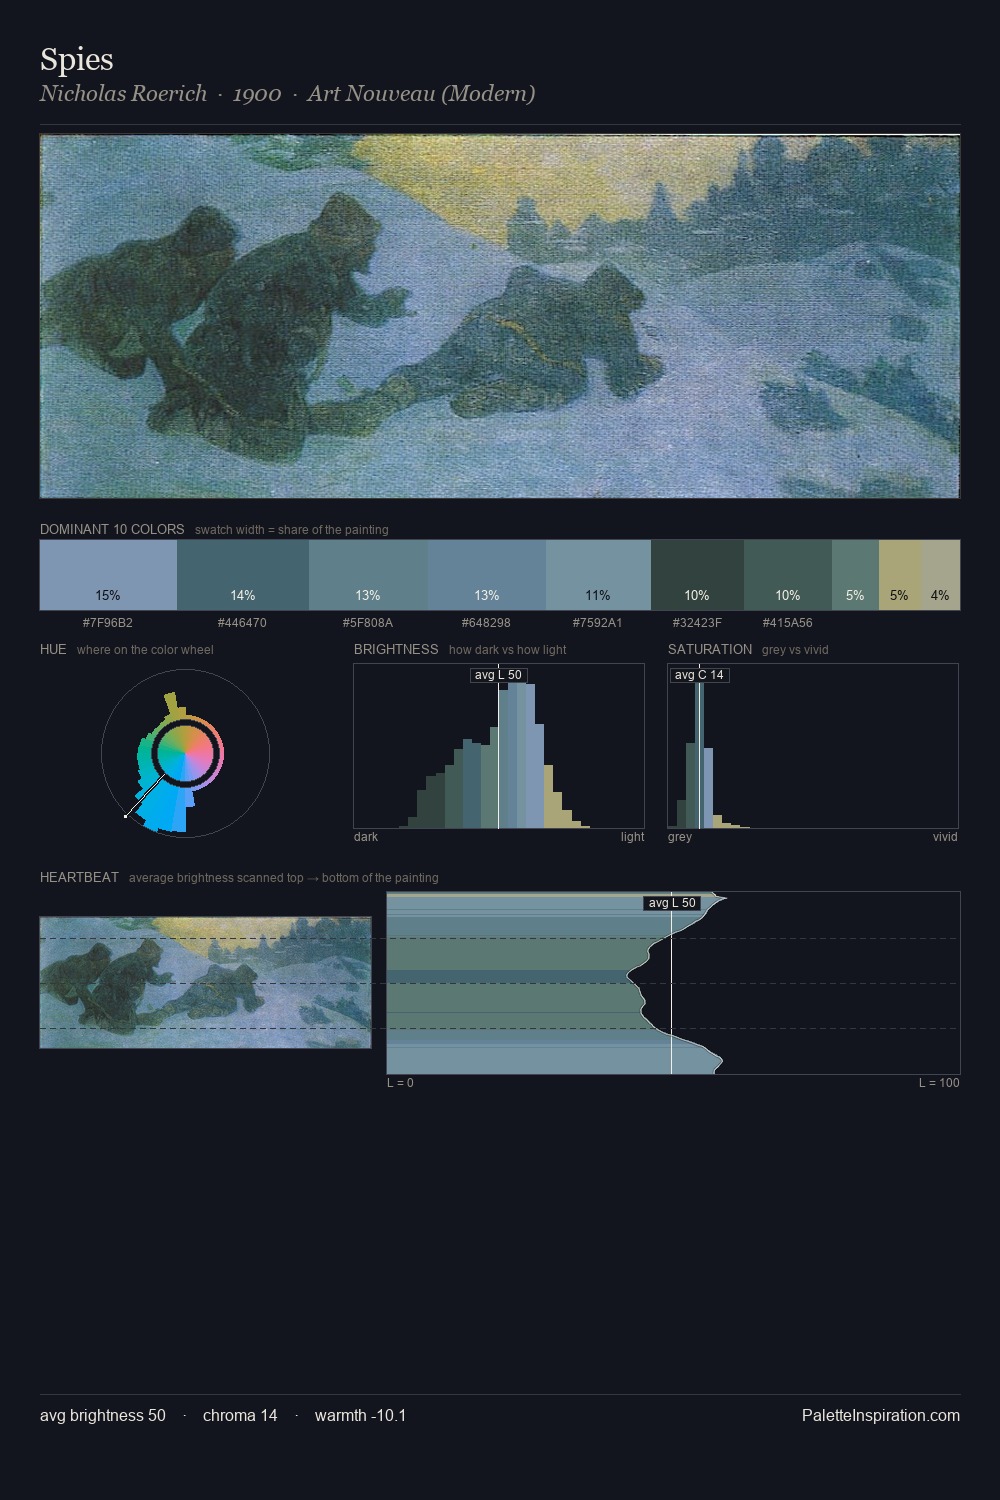The height and width of the screenshot is (1500, 1000).
Task: Select the 14% swatch colored #446470
Action: [243, 575]
